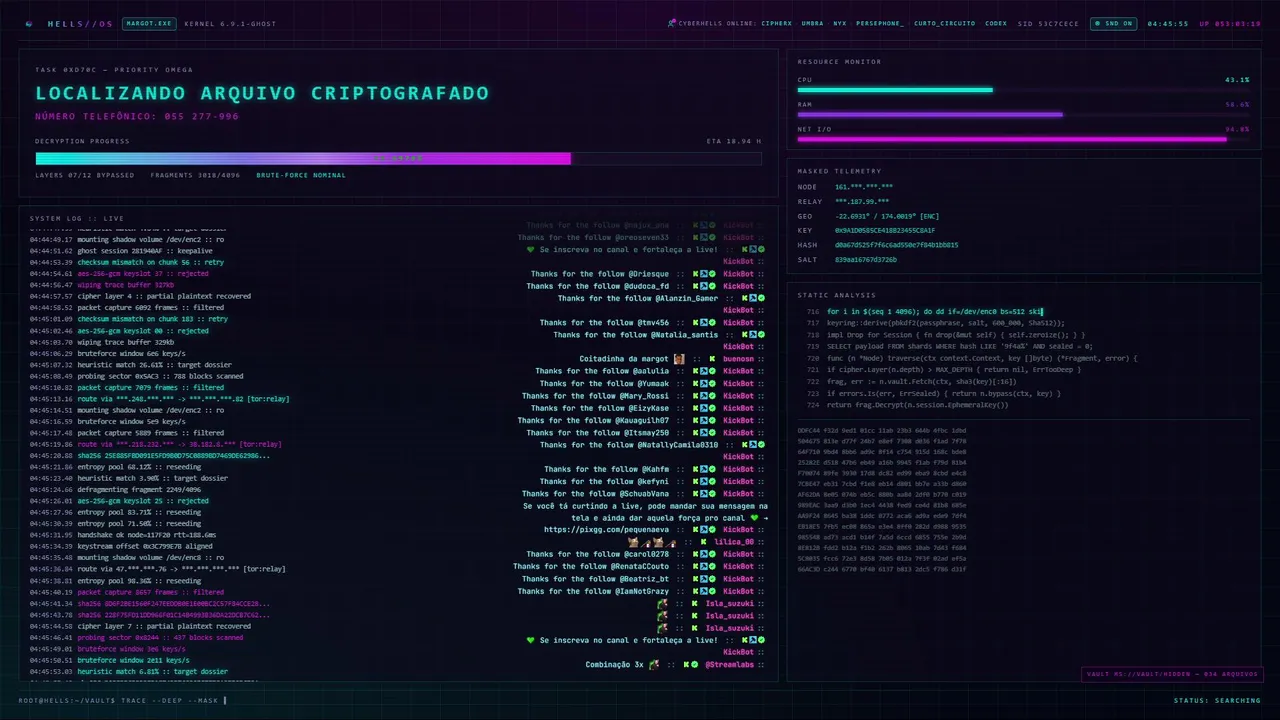Select online user CODEX
Screen dimensions: 1280x720
click(x=996, y=24)
